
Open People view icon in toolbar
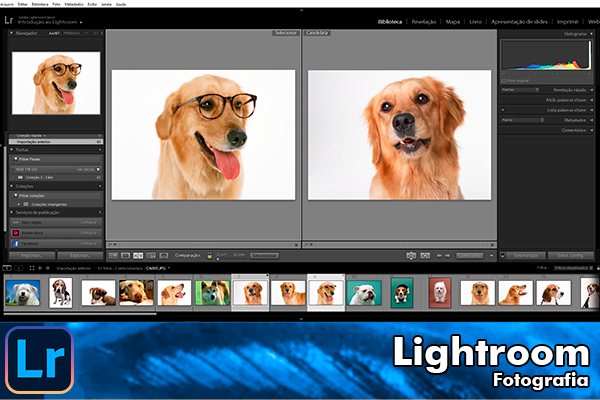tap(163, 255)
